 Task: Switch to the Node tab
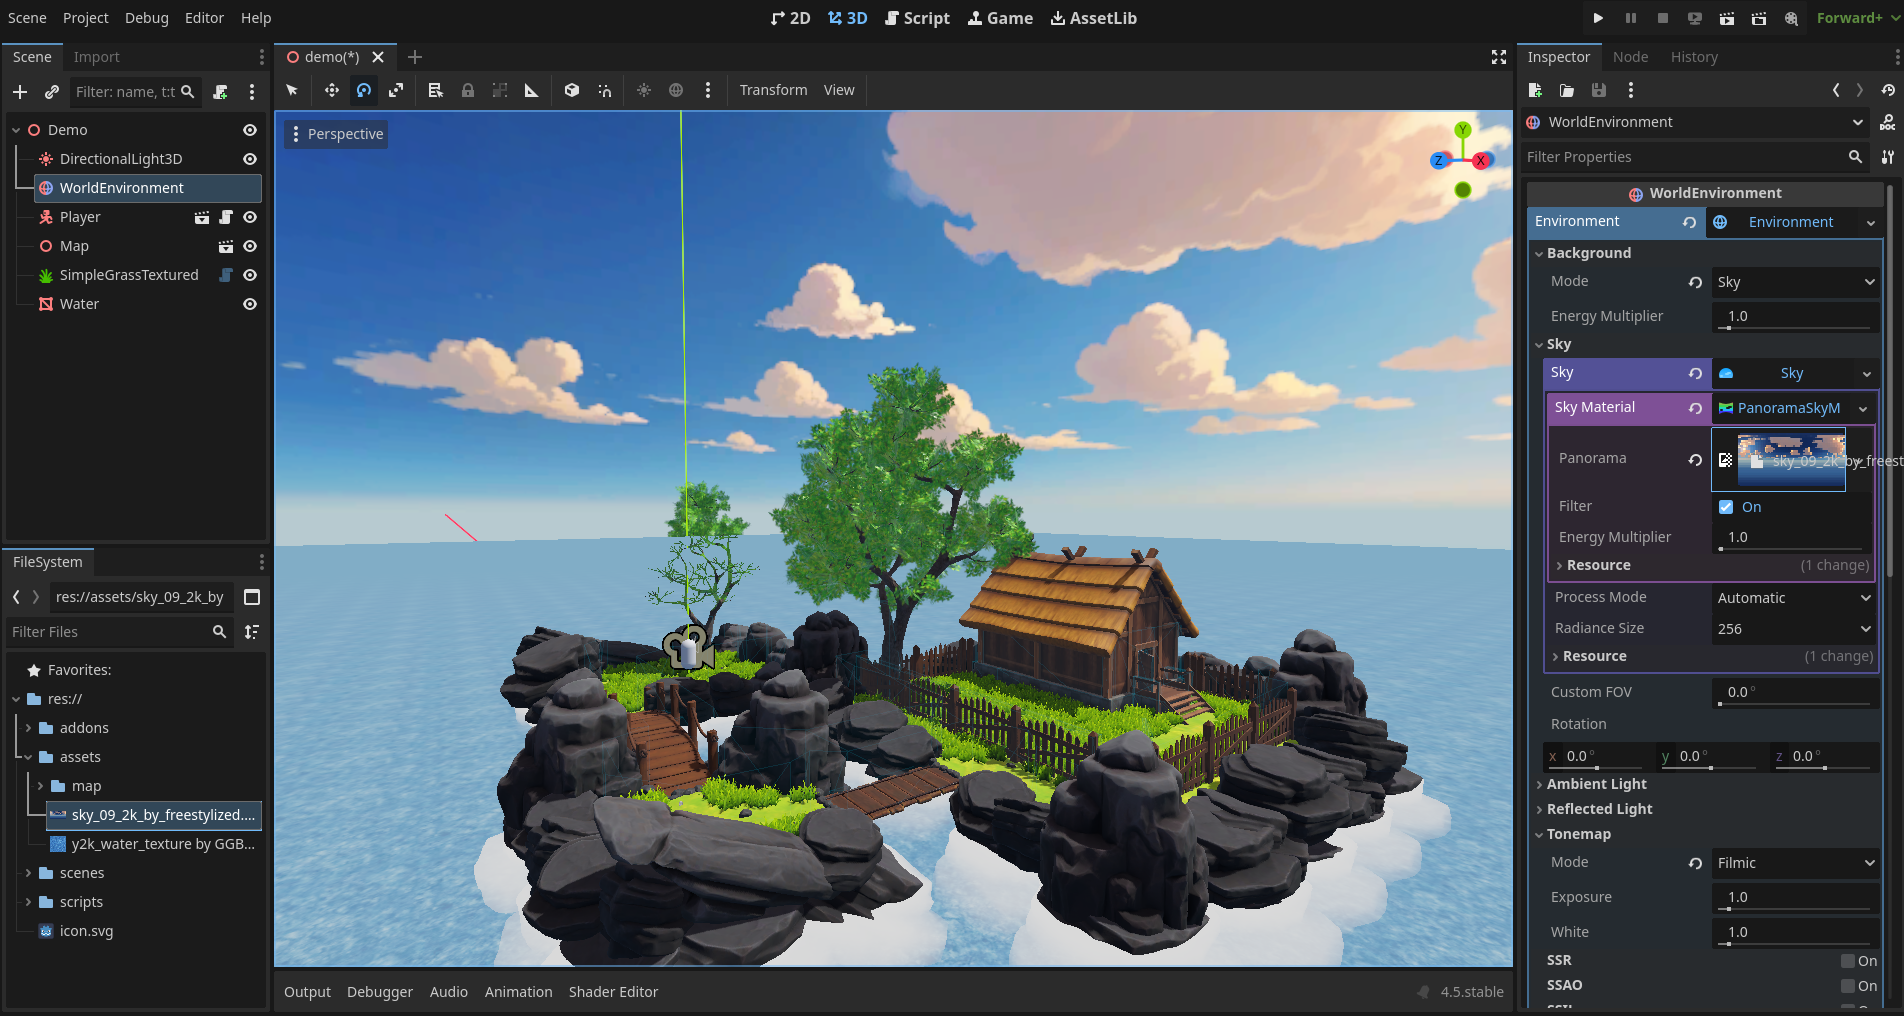1630,57
